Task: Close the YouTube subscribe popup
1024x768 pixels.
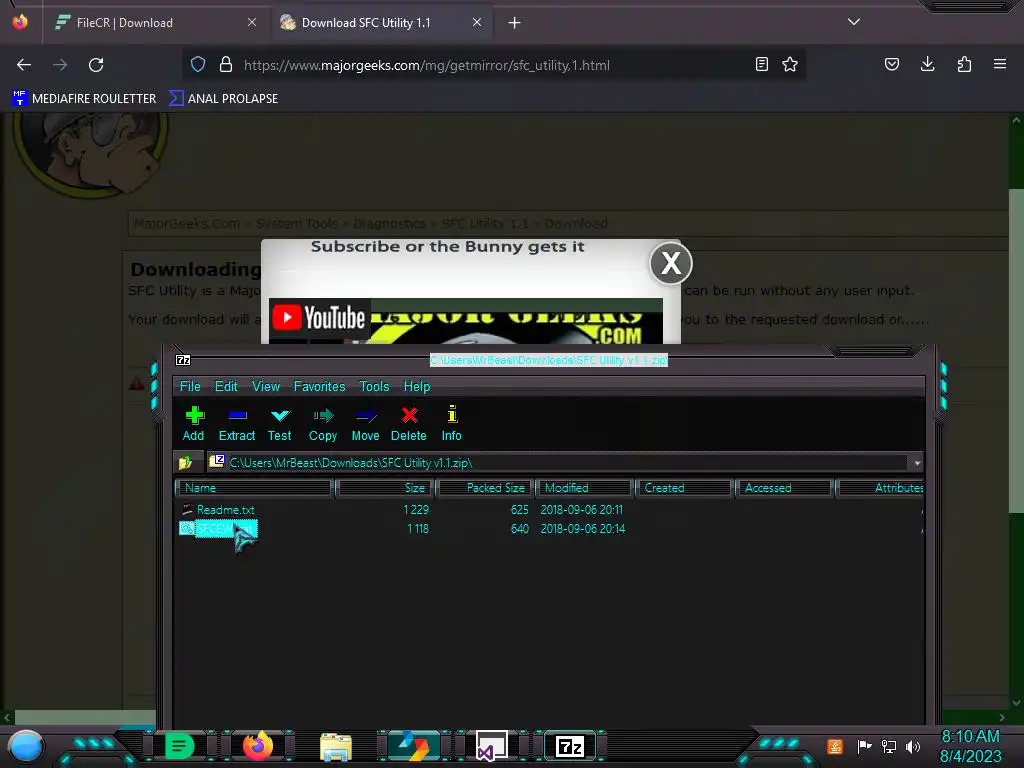Action: click(x=671, y=263)
